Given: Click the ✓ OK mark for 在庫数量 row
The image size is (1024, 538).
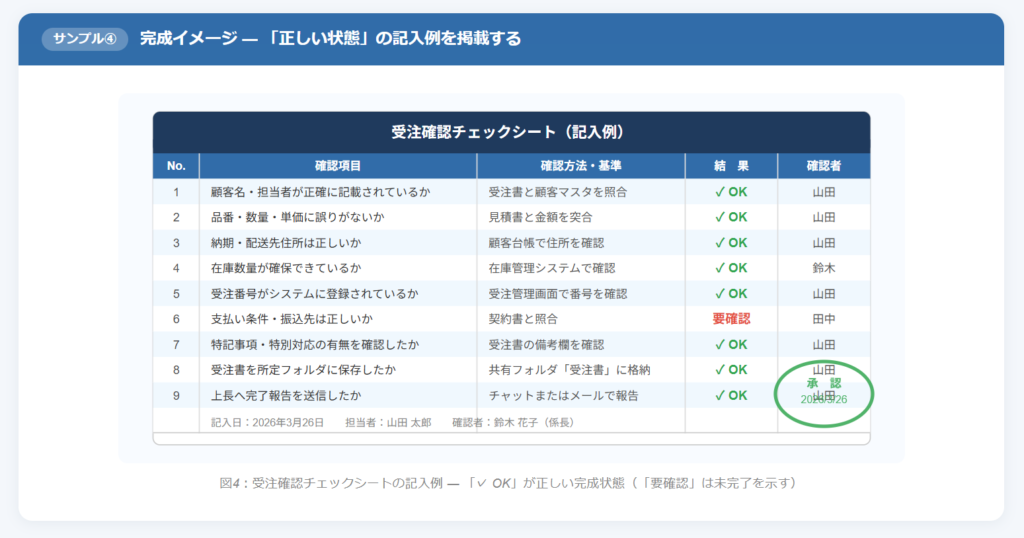Looking at the screenshot, I should coord(731,268).
